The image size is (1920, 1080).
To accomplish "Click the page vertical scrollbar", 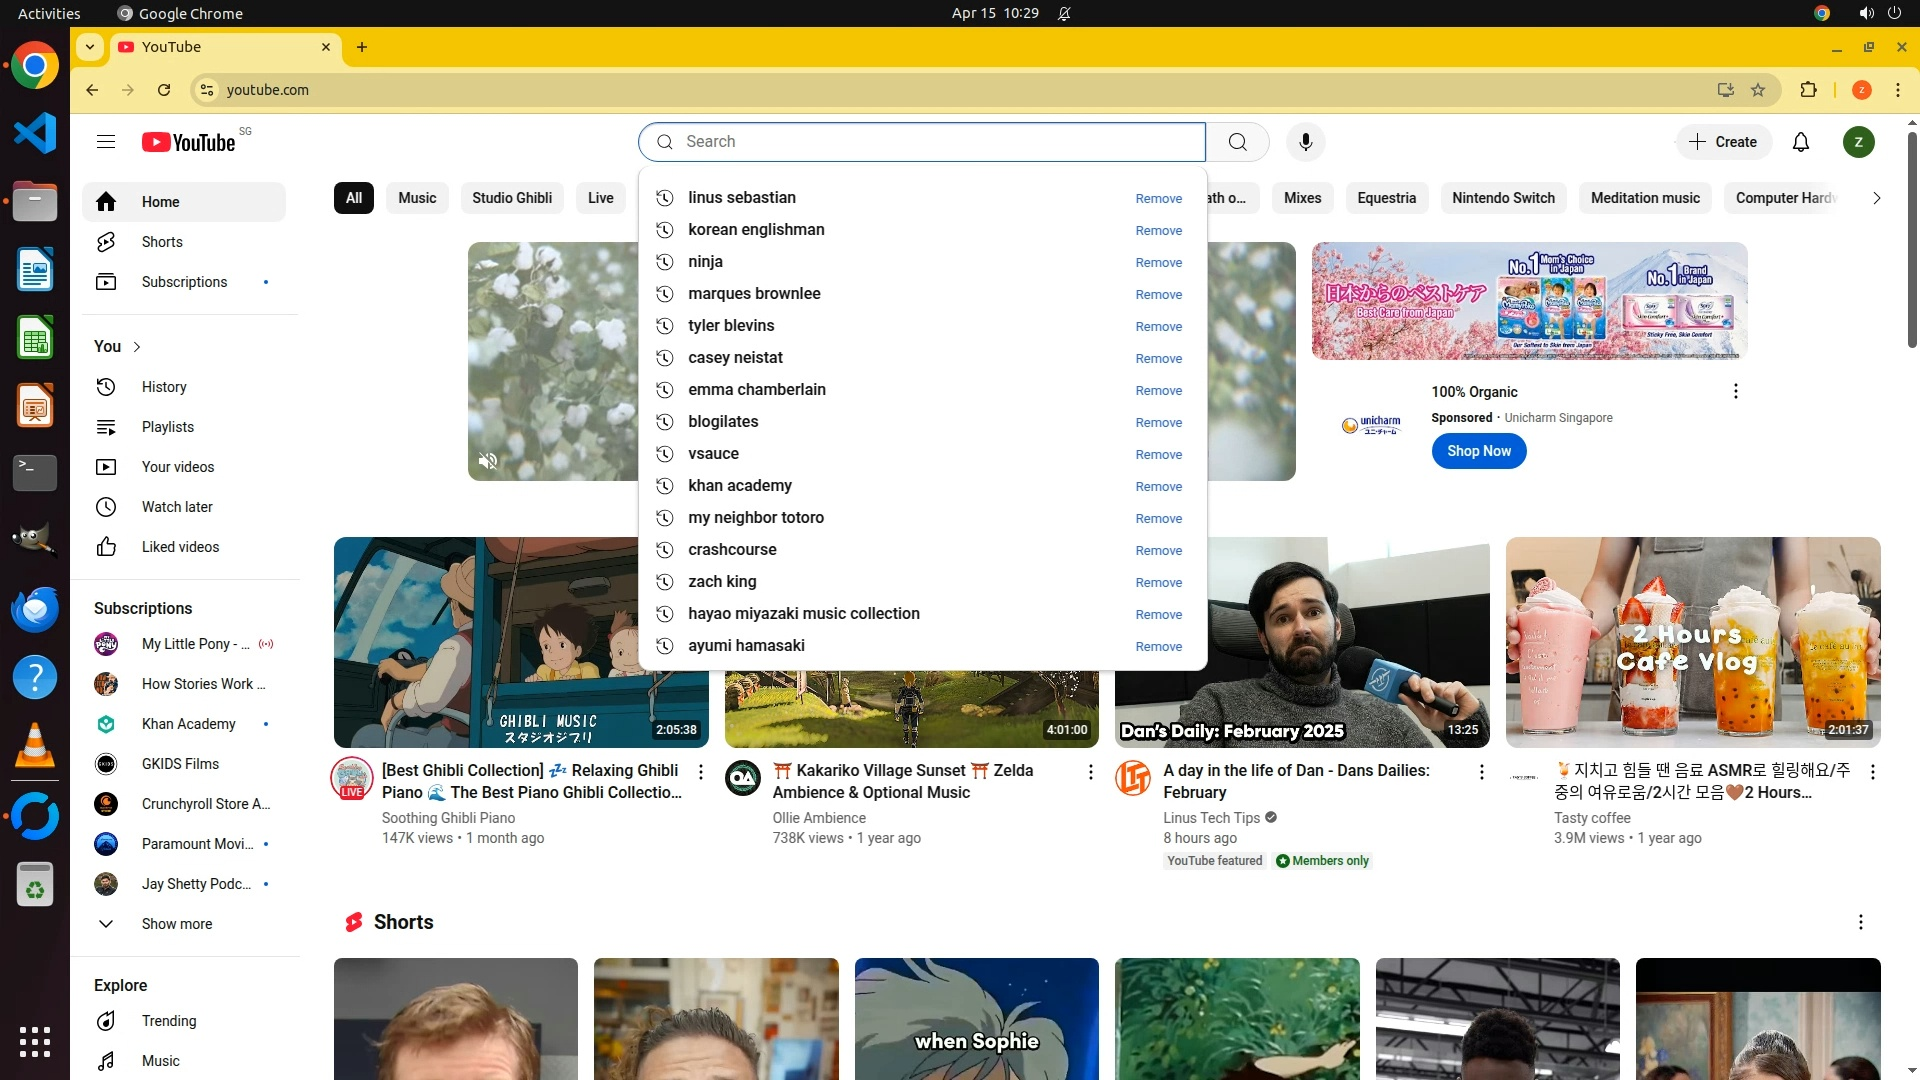I will click(1912, 240).
